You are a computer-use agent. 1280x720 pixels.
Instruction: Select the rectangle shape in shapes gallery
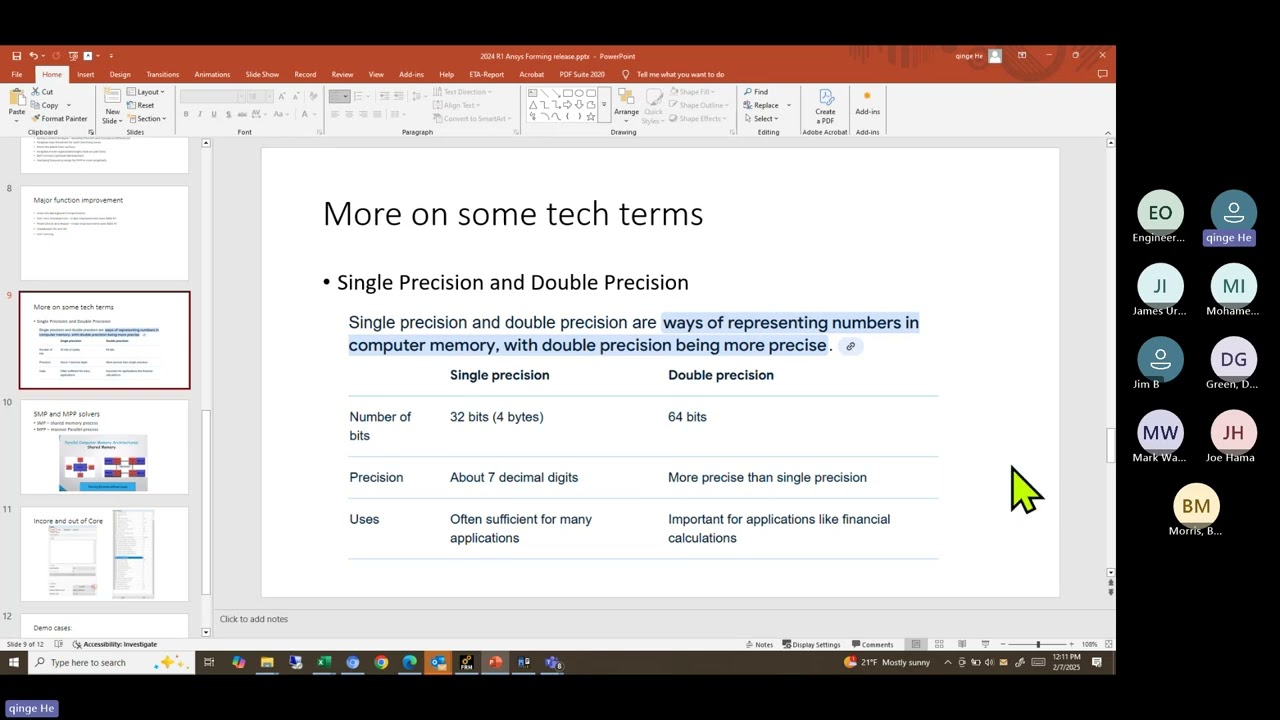[568, 93]
